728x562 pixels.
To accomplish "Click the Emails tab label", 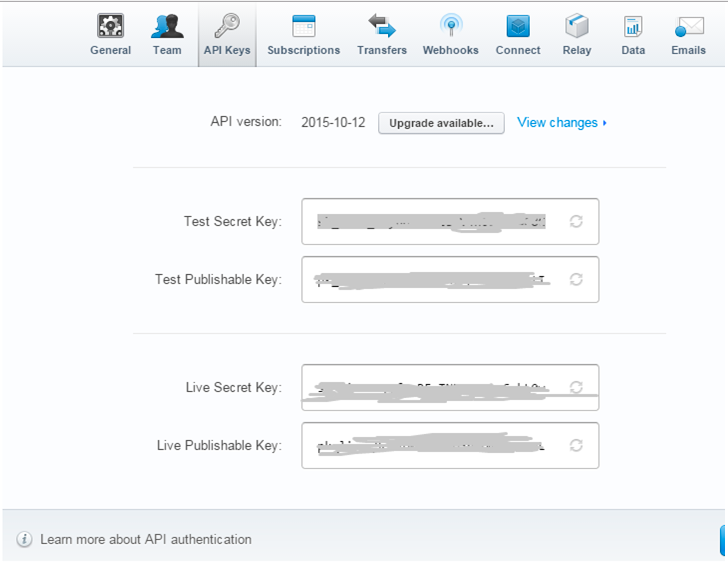I will click(689, 50).
